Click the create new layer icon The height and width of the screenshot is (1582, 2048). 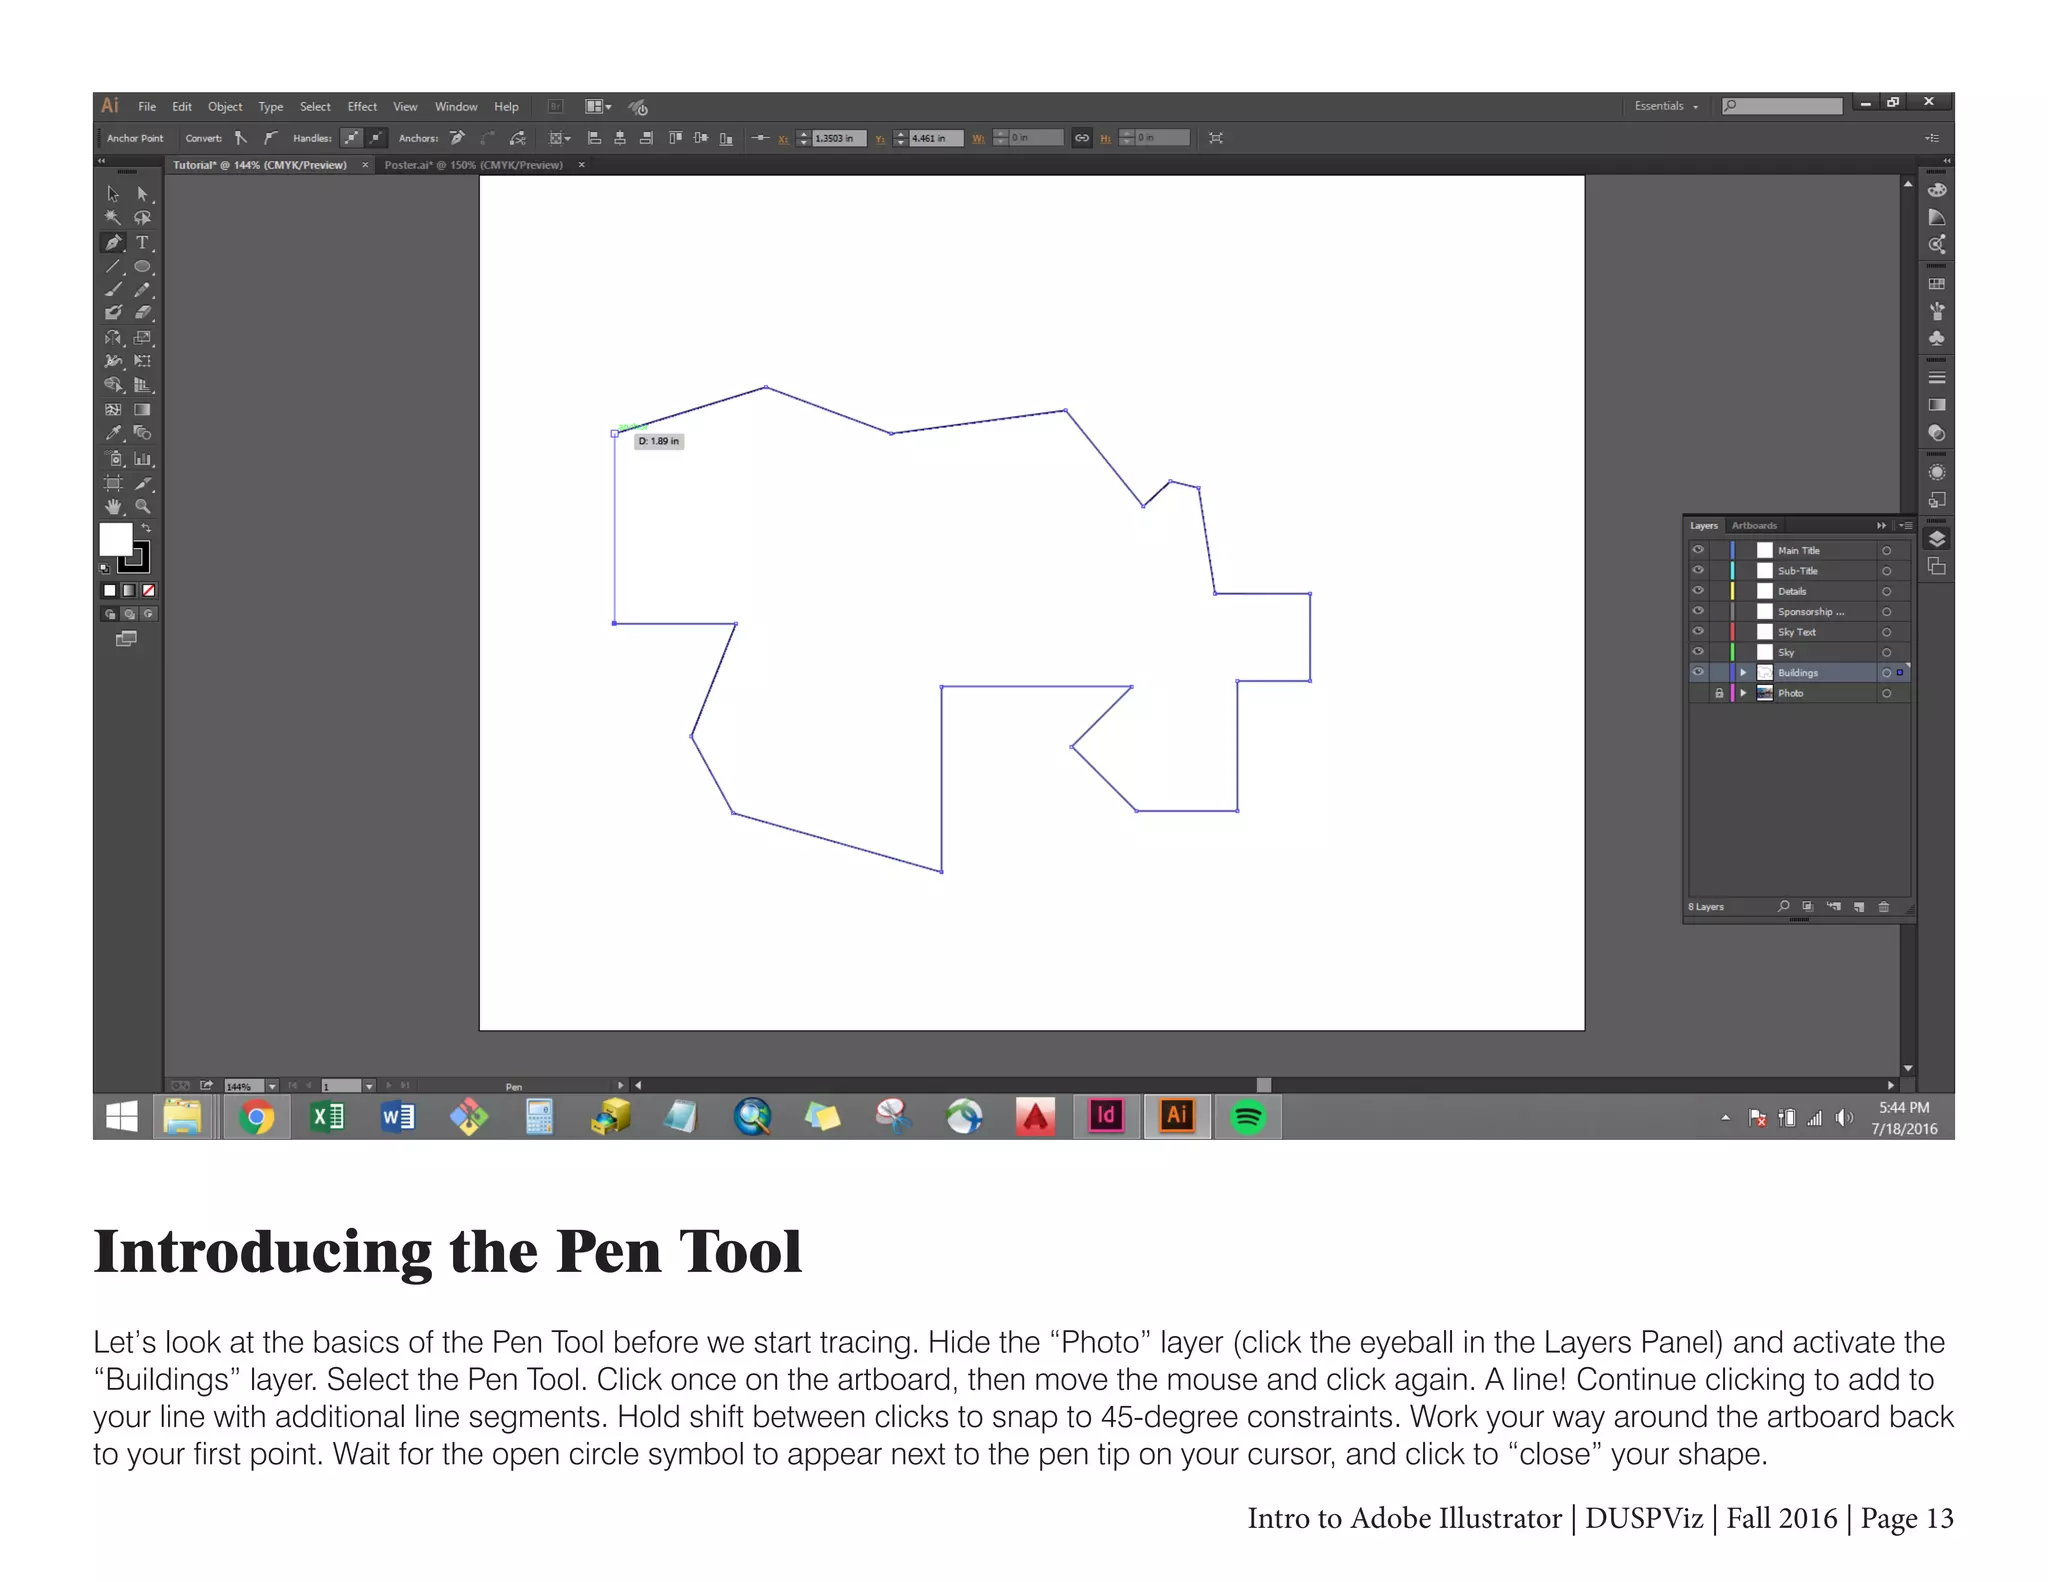1859,907
